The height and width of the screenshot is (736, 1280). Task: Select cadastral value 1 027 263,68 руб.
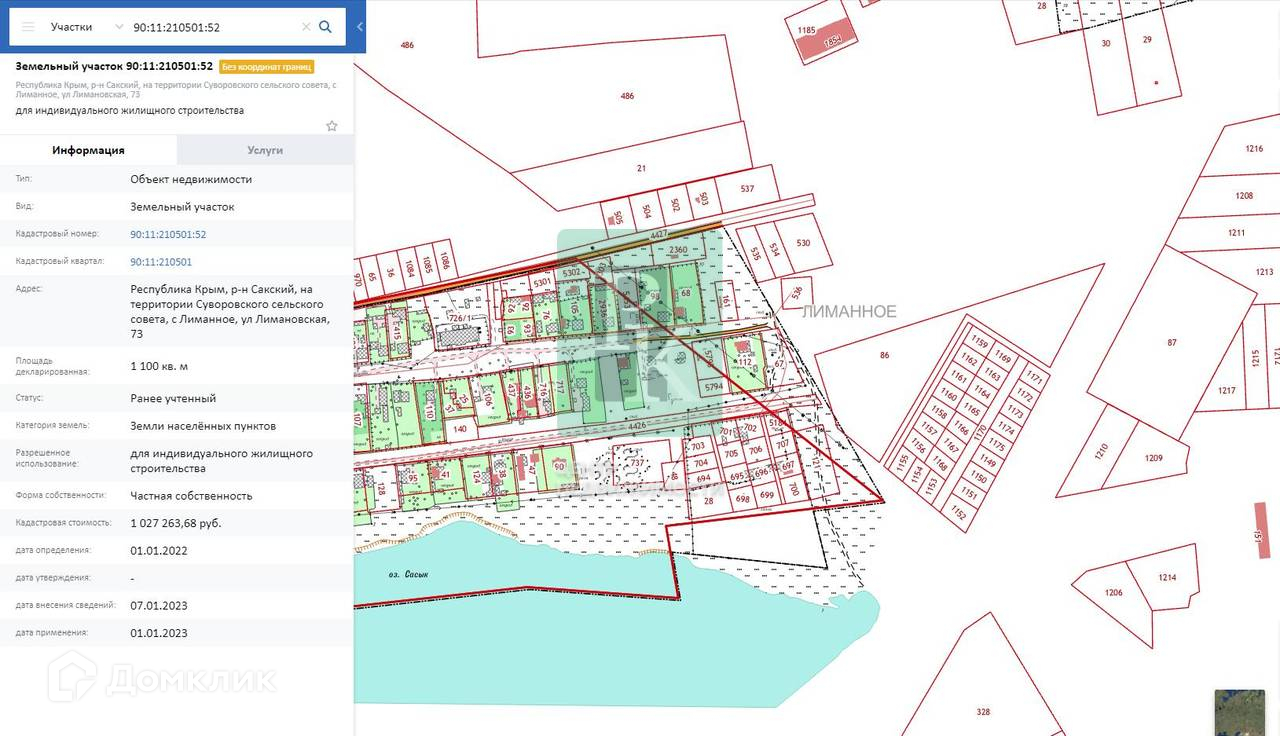coord(176,523)
